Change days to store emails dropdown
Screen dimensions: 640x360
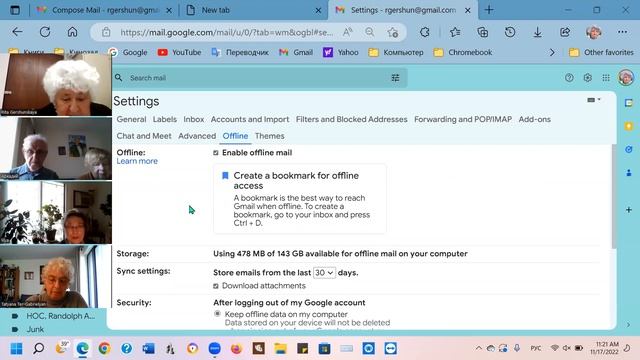coord(324,273)
